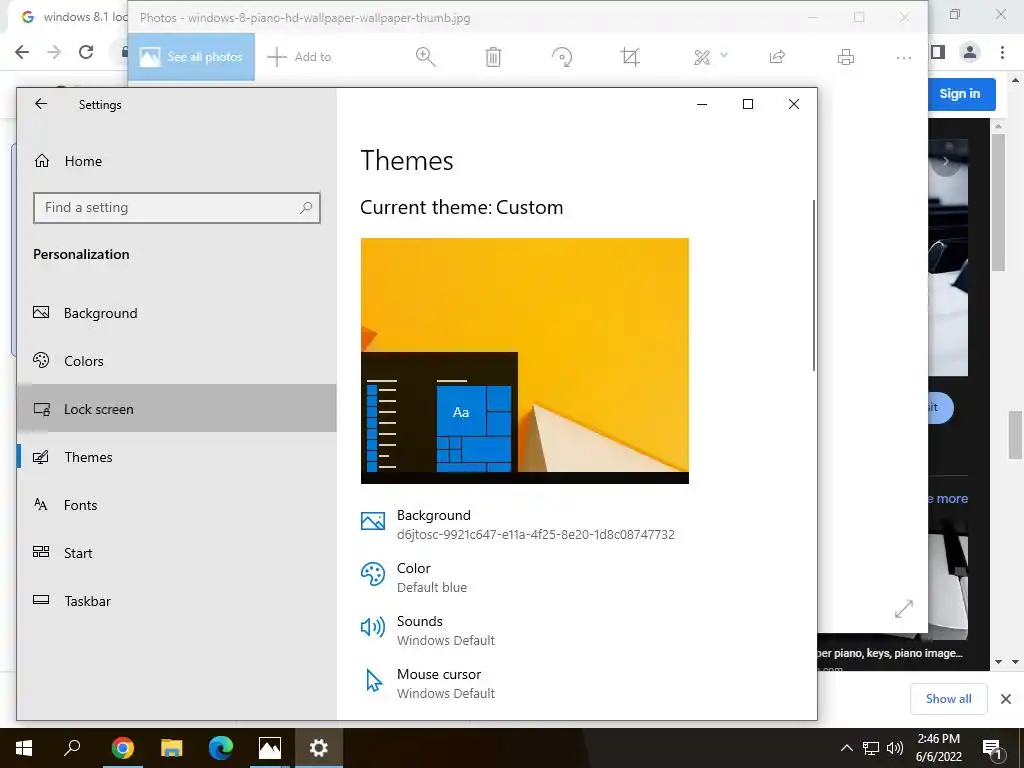This screenshot has width=1024, height=768.
Task: Open Chrome profile avatar icon
Action: click(970, 52)
